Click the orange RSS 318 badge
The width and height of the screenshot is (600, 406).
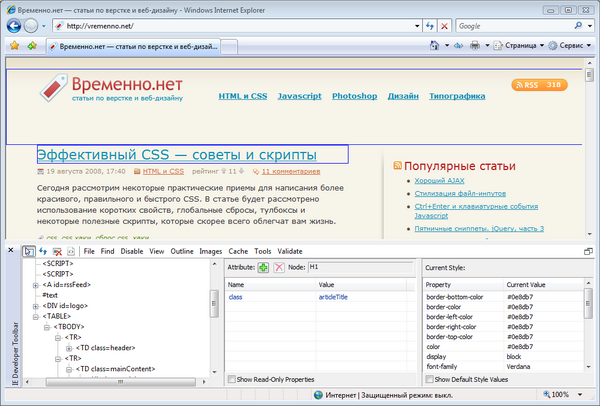tap(539, 85)
